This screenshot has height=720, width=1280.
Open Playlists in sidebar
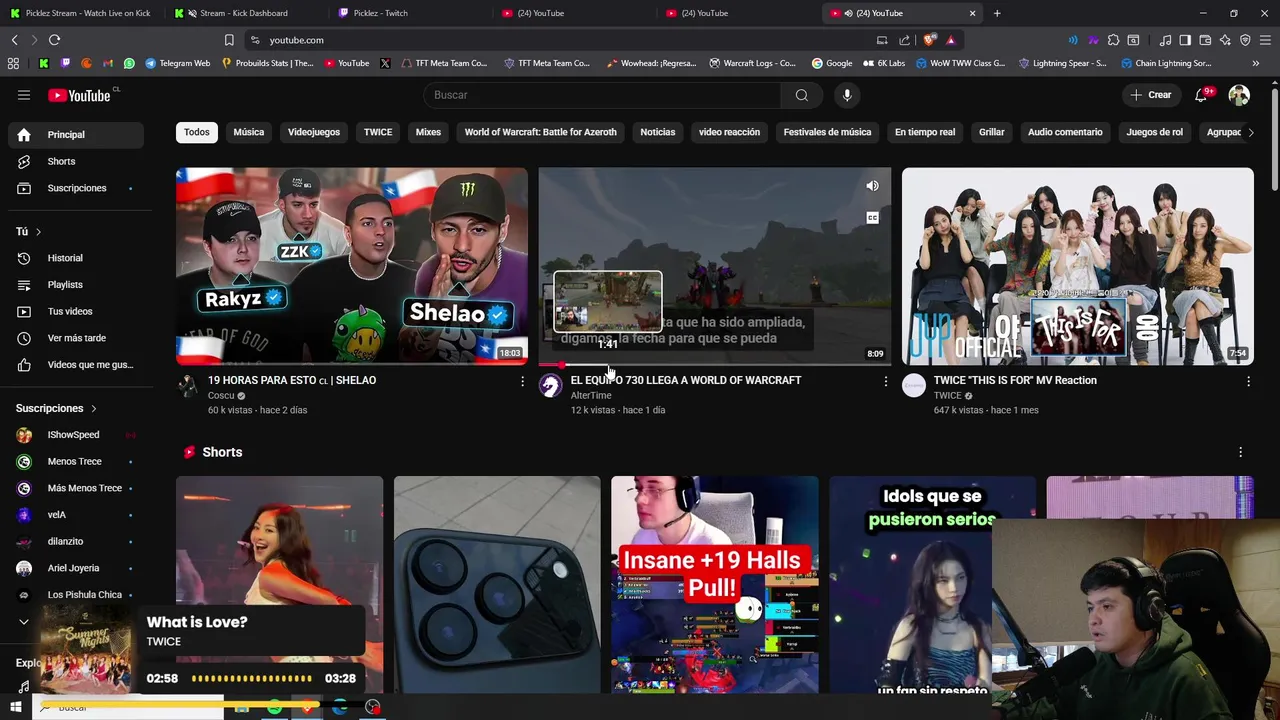[76, 285]
